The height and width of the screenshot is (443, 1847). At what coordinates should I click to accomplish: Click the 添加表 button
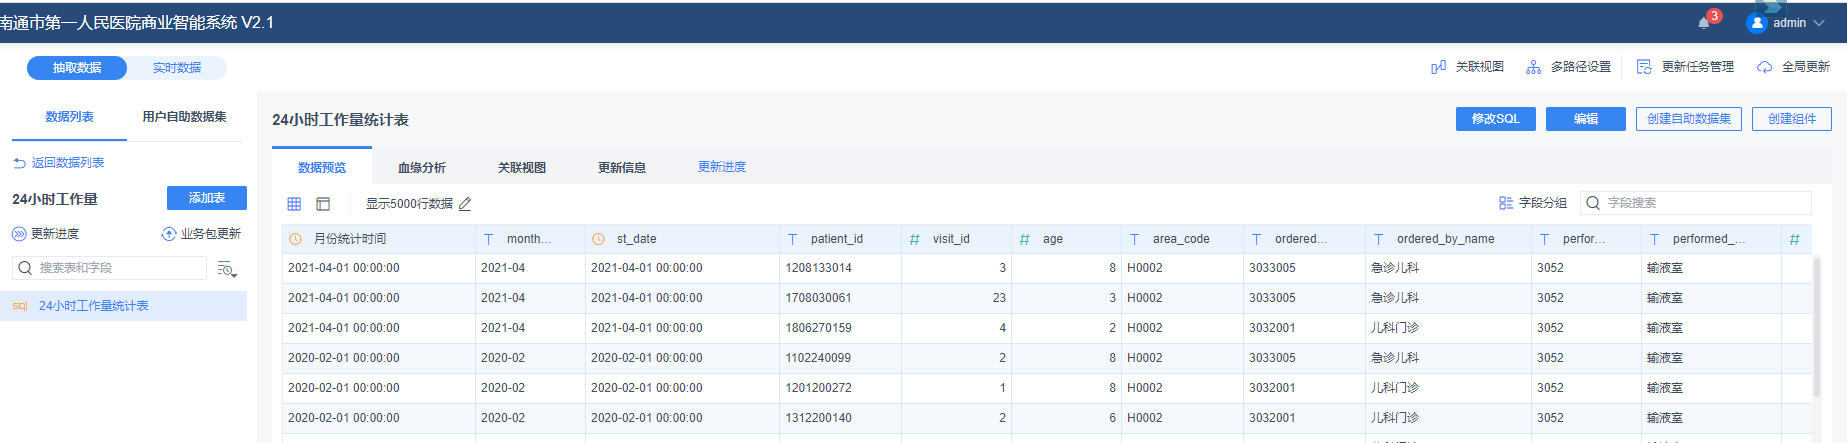click(207, 198)
